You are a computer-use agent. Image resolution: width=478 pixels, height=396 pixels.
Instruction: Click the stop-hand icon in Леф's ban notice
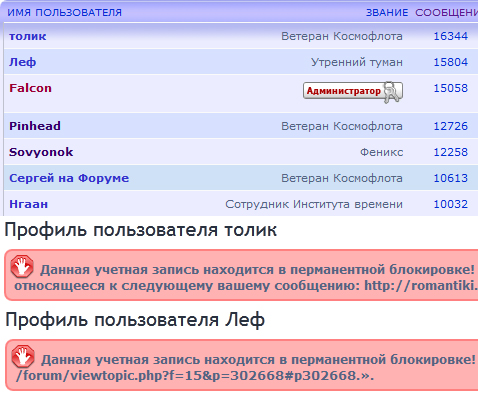click(x=22, y=357)
